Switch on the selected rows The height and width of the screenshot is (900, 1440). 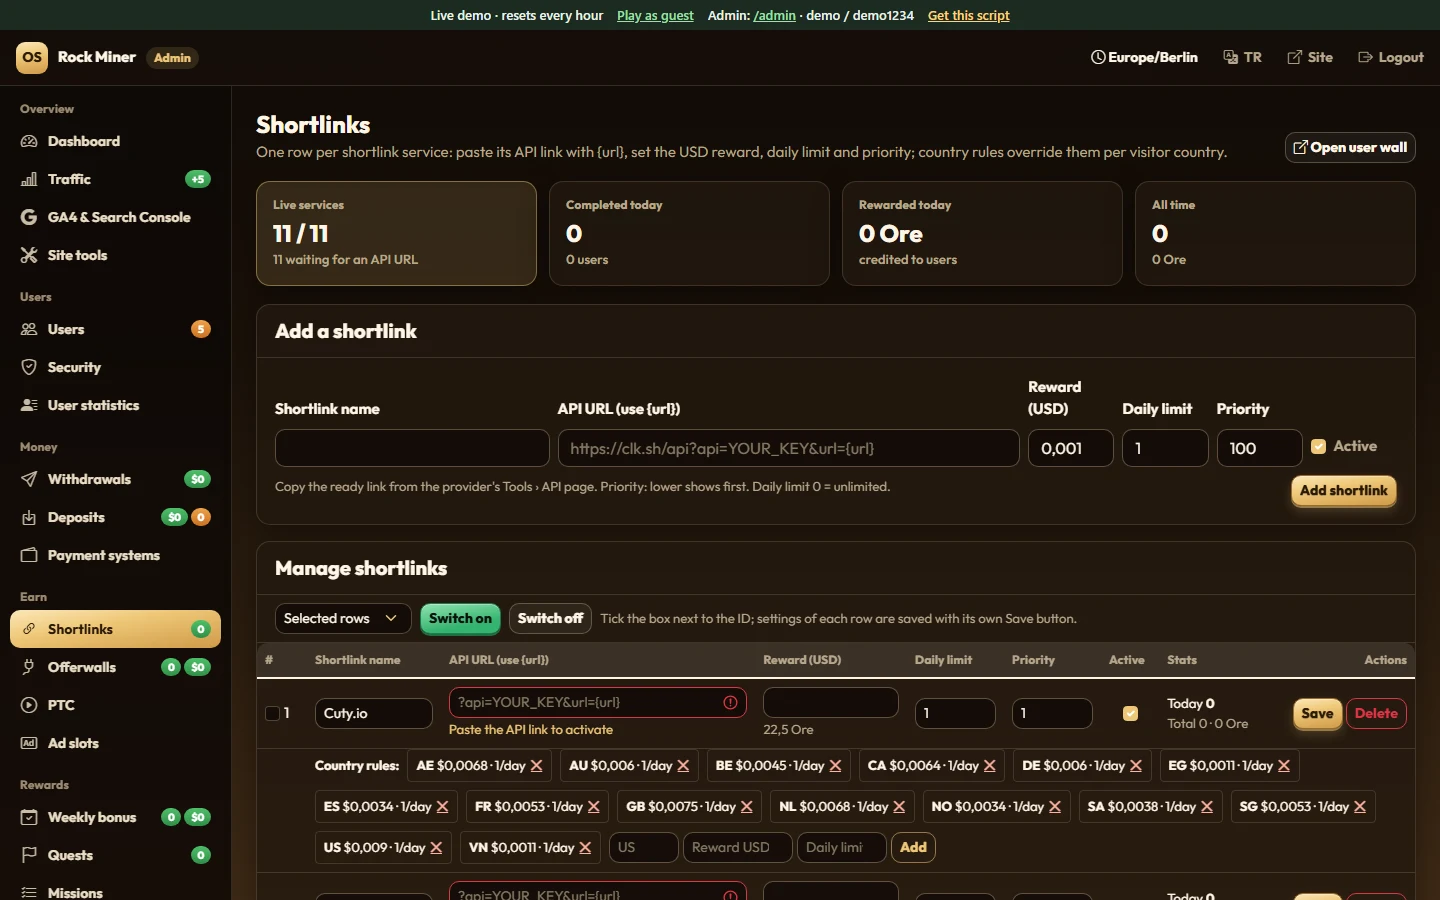coord(460,618)
